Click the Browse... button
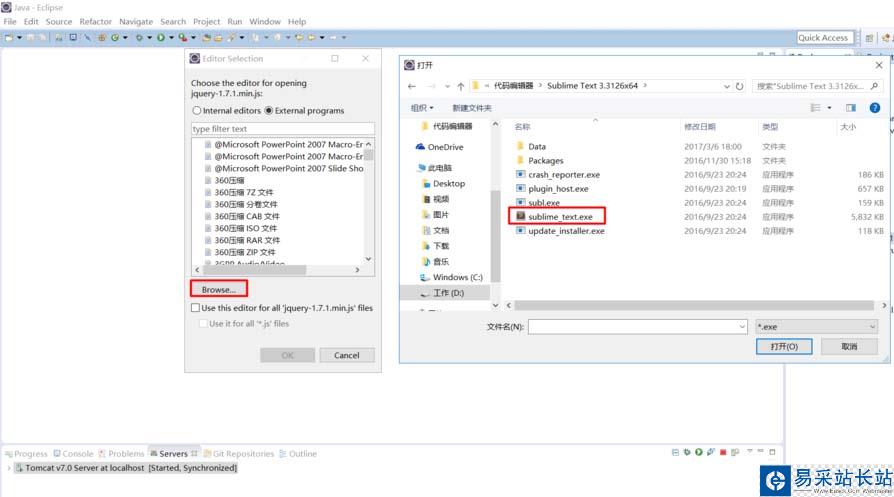 (x=218, y=290)
